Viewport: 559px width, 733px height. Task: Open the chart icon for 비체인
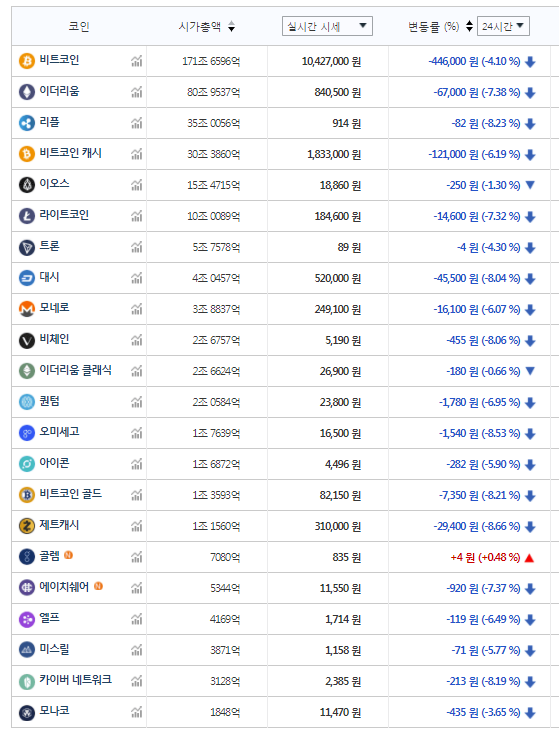[136, 340]
